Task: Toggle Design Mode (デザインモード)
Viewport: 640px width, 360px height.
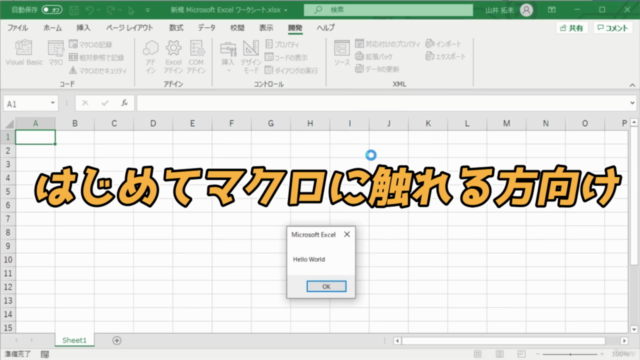Action: point(251,57)
